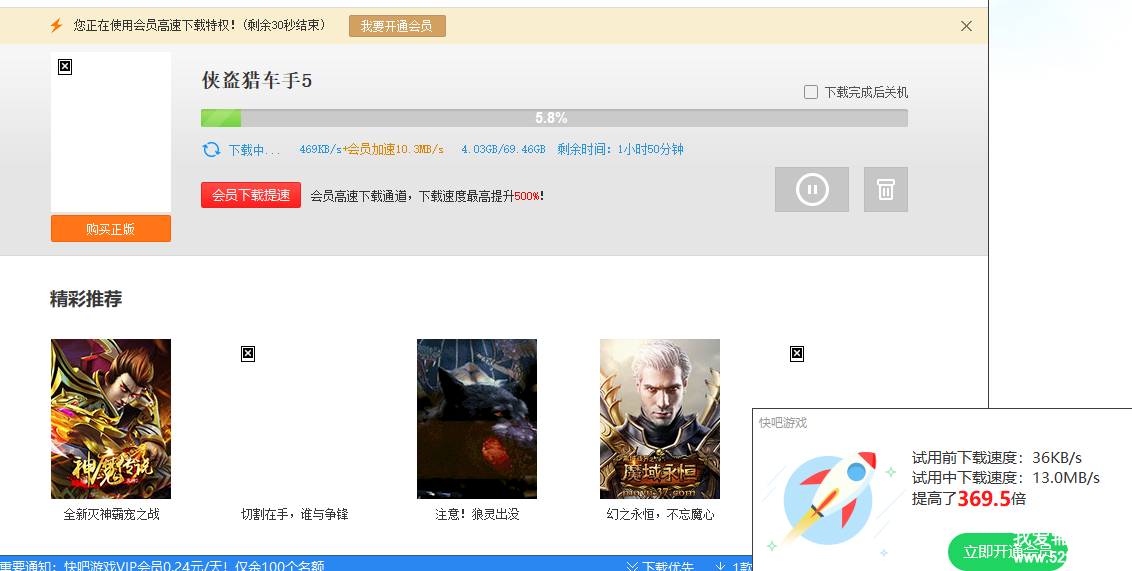The height and width of the screenshot is (571, 1132).
Task: Click broken image icon on game cover
Action: coord(65,67)
